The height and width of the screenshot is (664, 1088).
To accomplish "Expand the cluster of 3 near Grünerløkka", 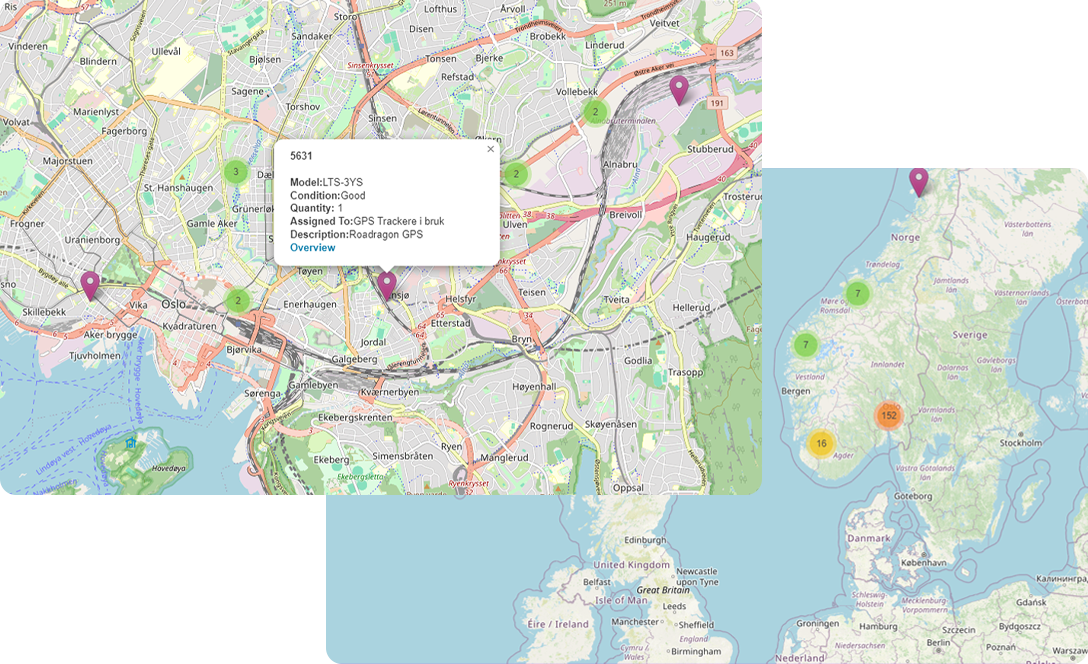I will (236, 172).
